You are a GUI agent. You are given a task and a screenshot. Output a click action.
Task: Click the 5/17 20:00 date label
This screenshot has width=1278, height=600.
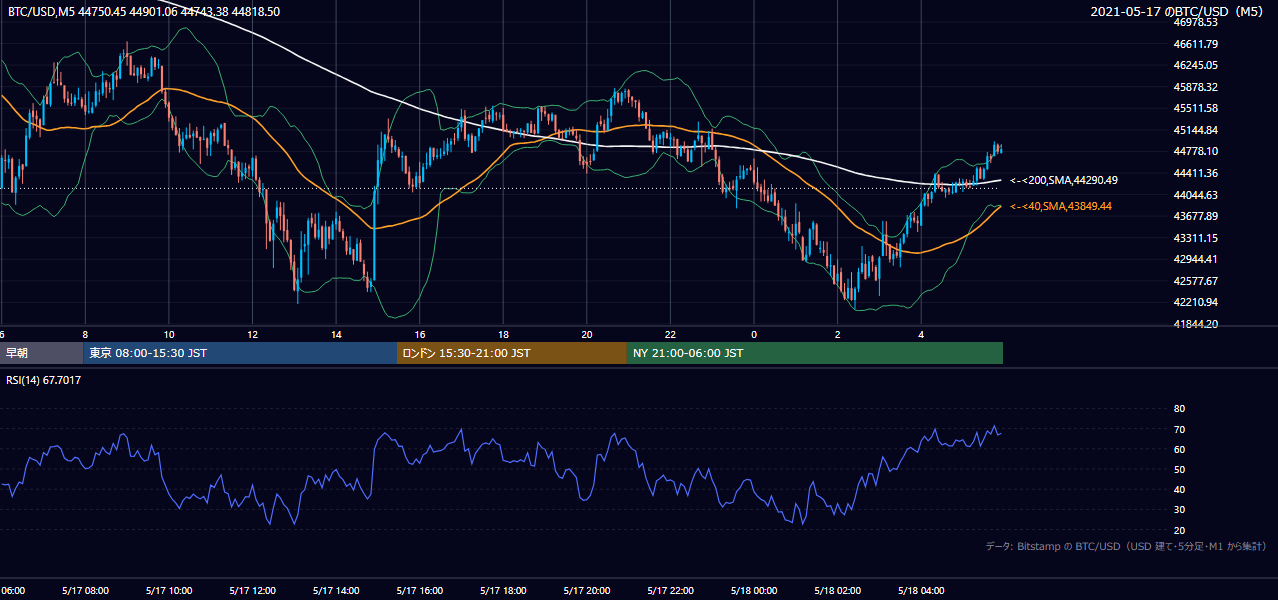[x=587, y=590]
